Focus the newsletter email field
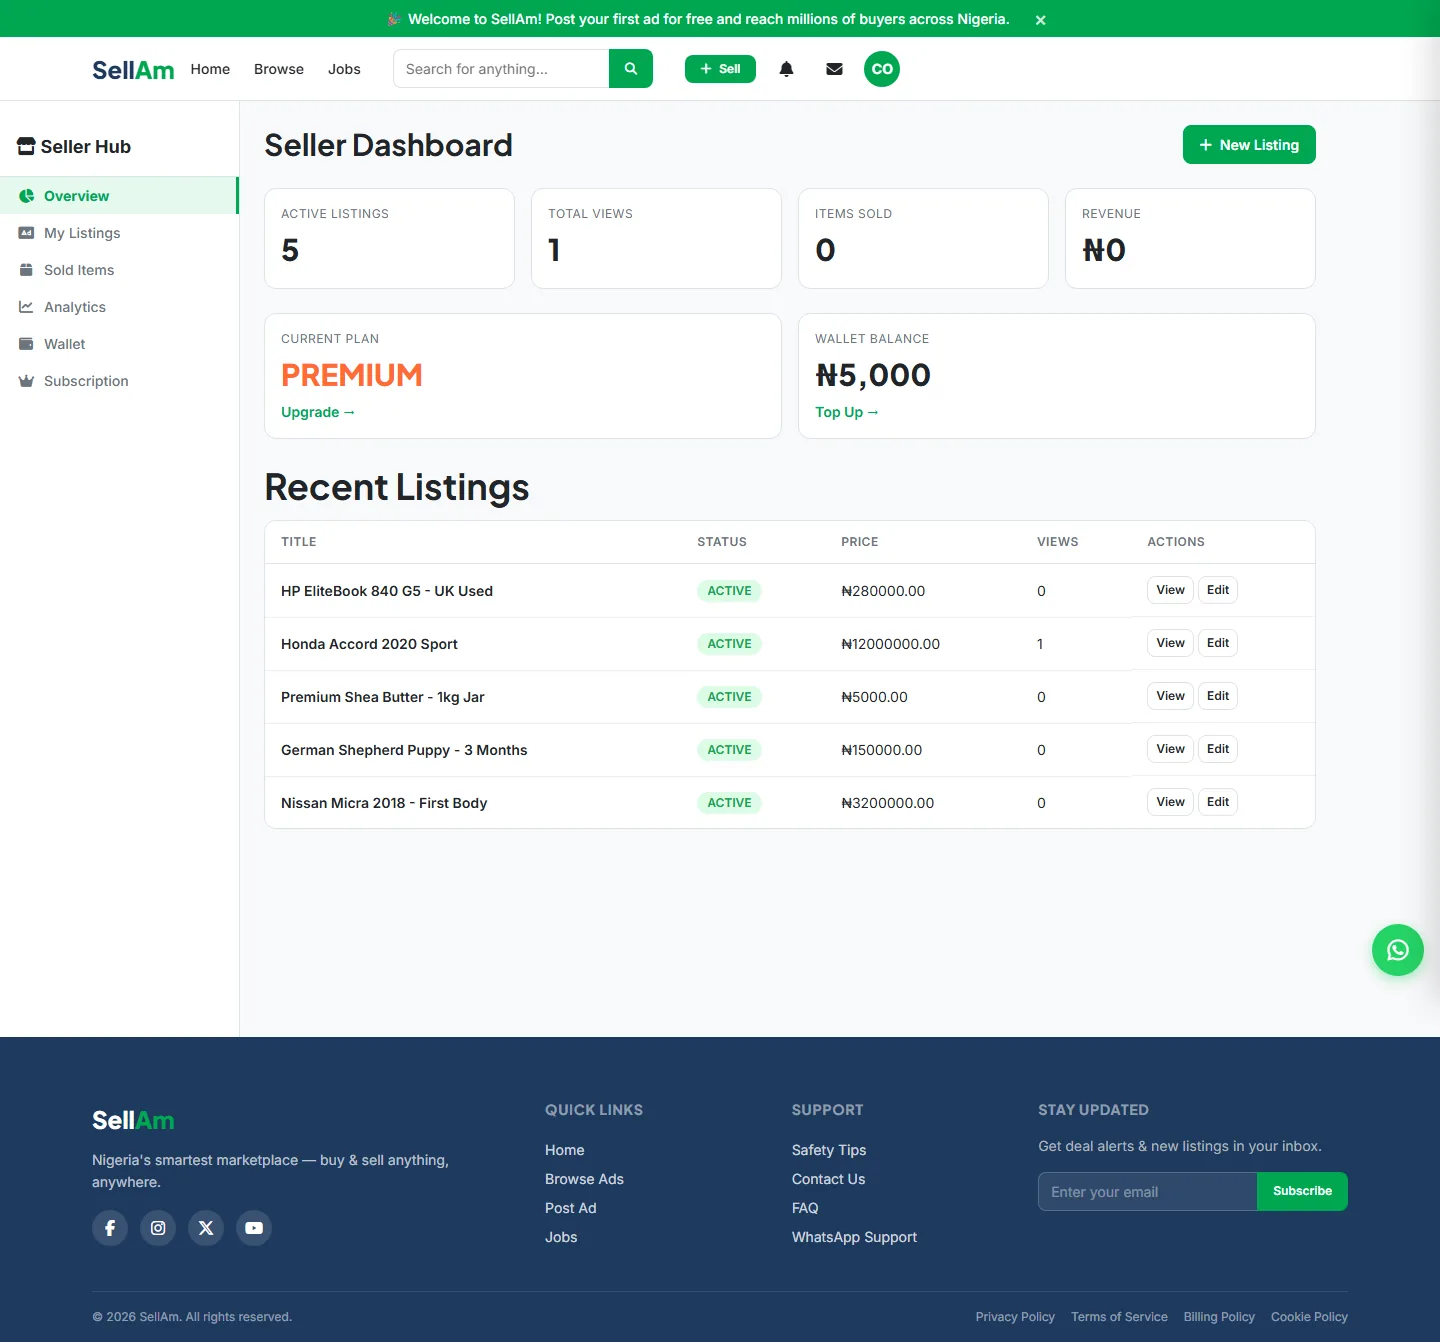This screenshot has height=1342, width=1440. pos(1147,1192)
